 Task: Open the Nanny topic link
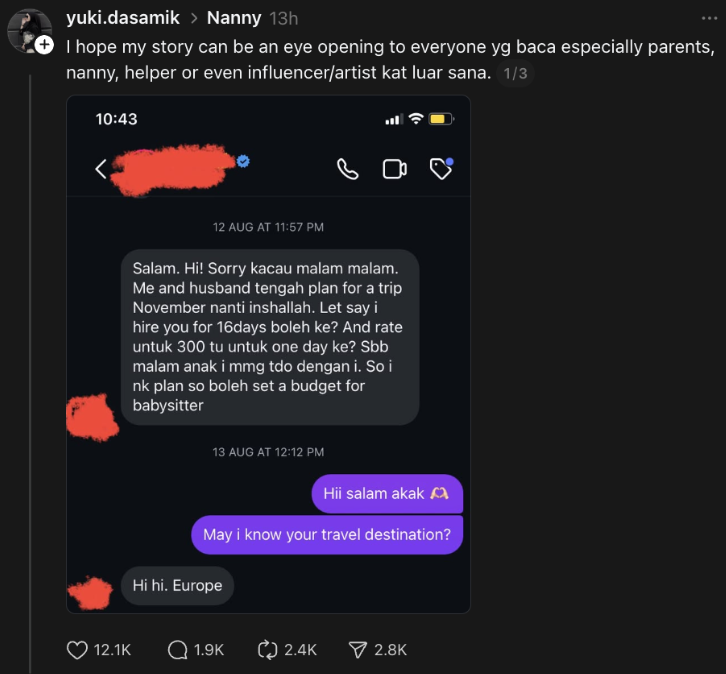pyautogui.click(x=234, y=18)
